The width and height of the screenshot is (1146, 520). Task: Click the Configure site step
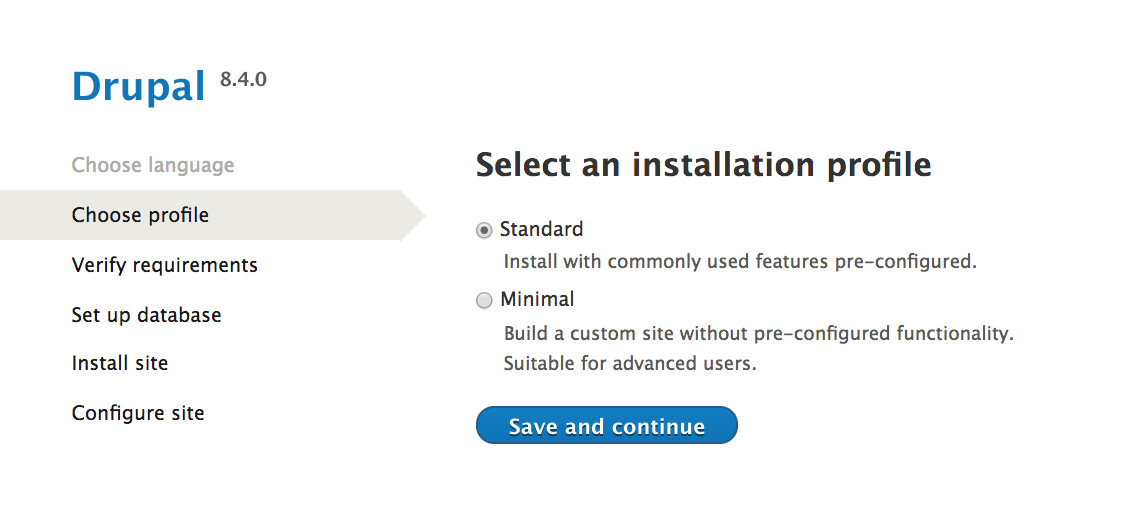(138, 413)
